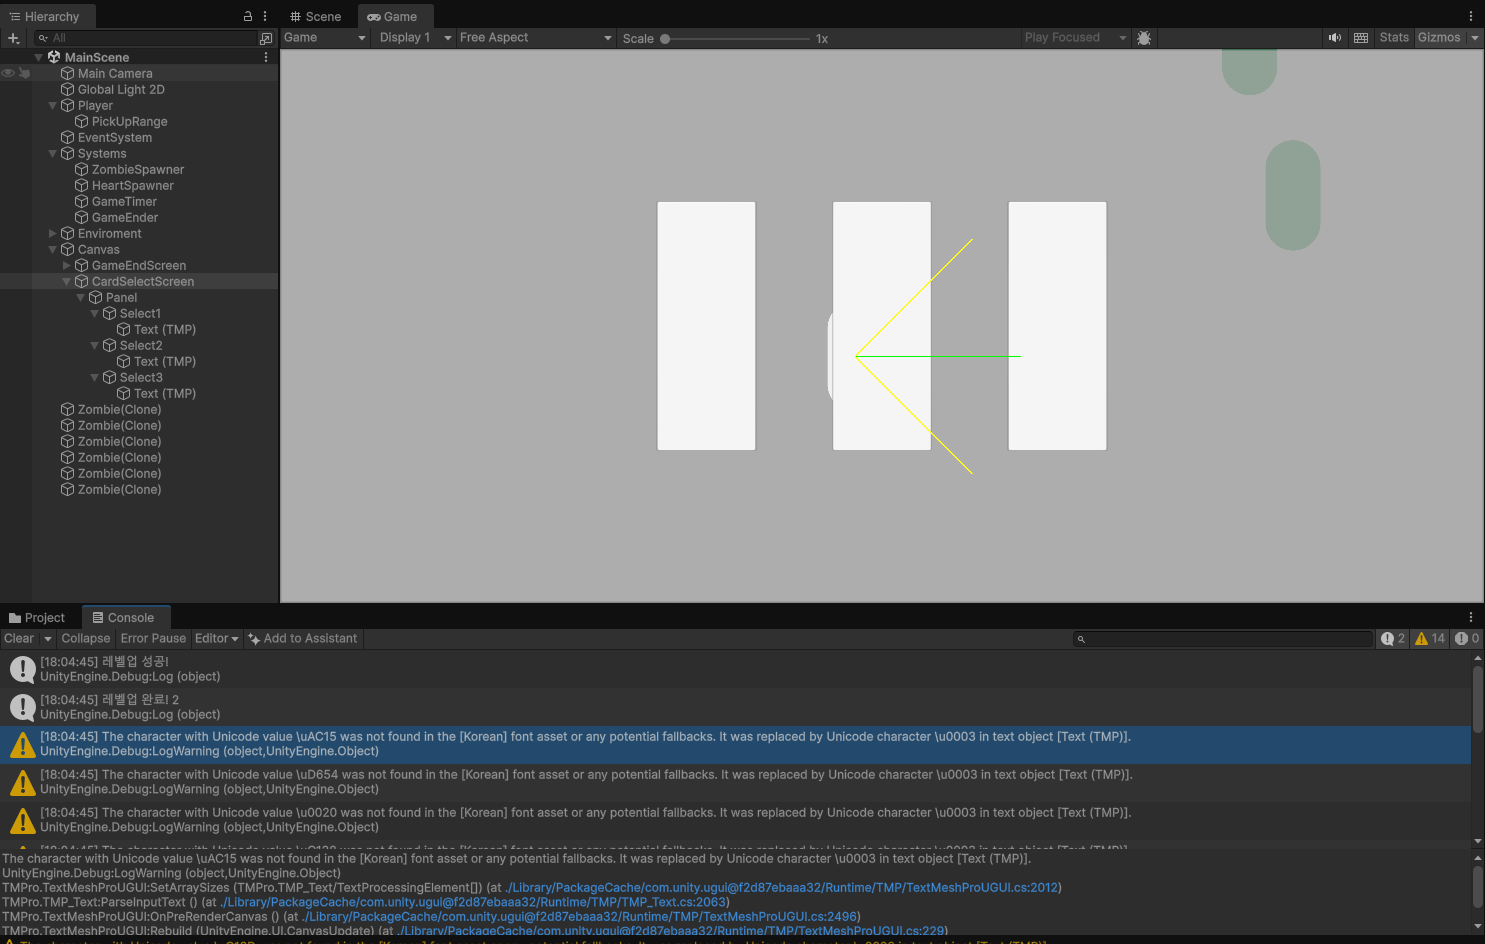This screenshot has height=944, width=1485.
Task: Collapse the Canvas object
Action: pos(53,249)
